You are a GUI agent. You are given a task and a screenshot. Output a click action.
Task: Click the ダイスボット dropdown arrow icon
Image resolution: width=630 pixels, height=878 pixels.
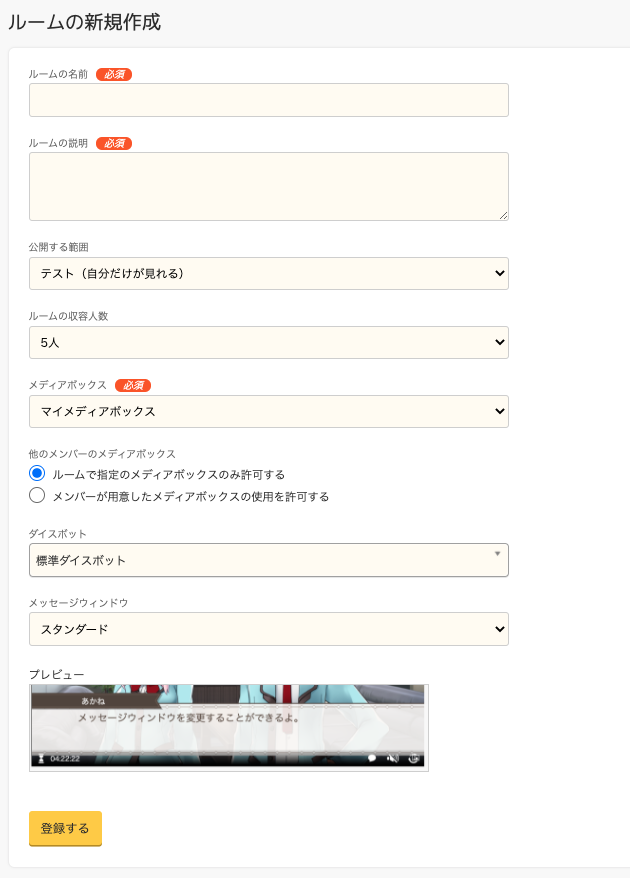497,553
